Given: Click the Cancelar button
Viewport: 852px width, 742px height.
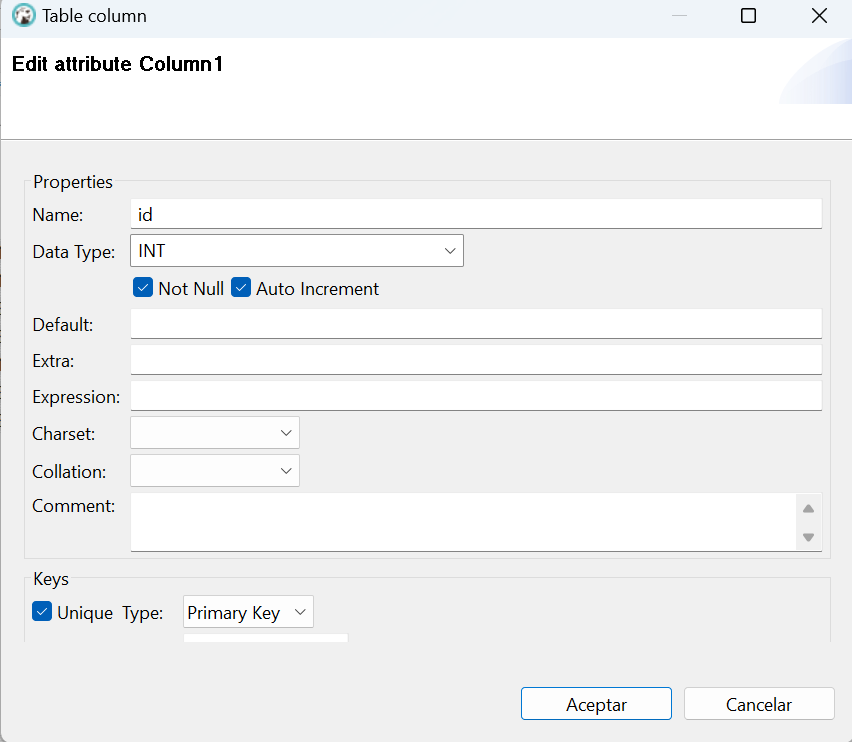Looking at the screenshot, I should coord(759,703).
